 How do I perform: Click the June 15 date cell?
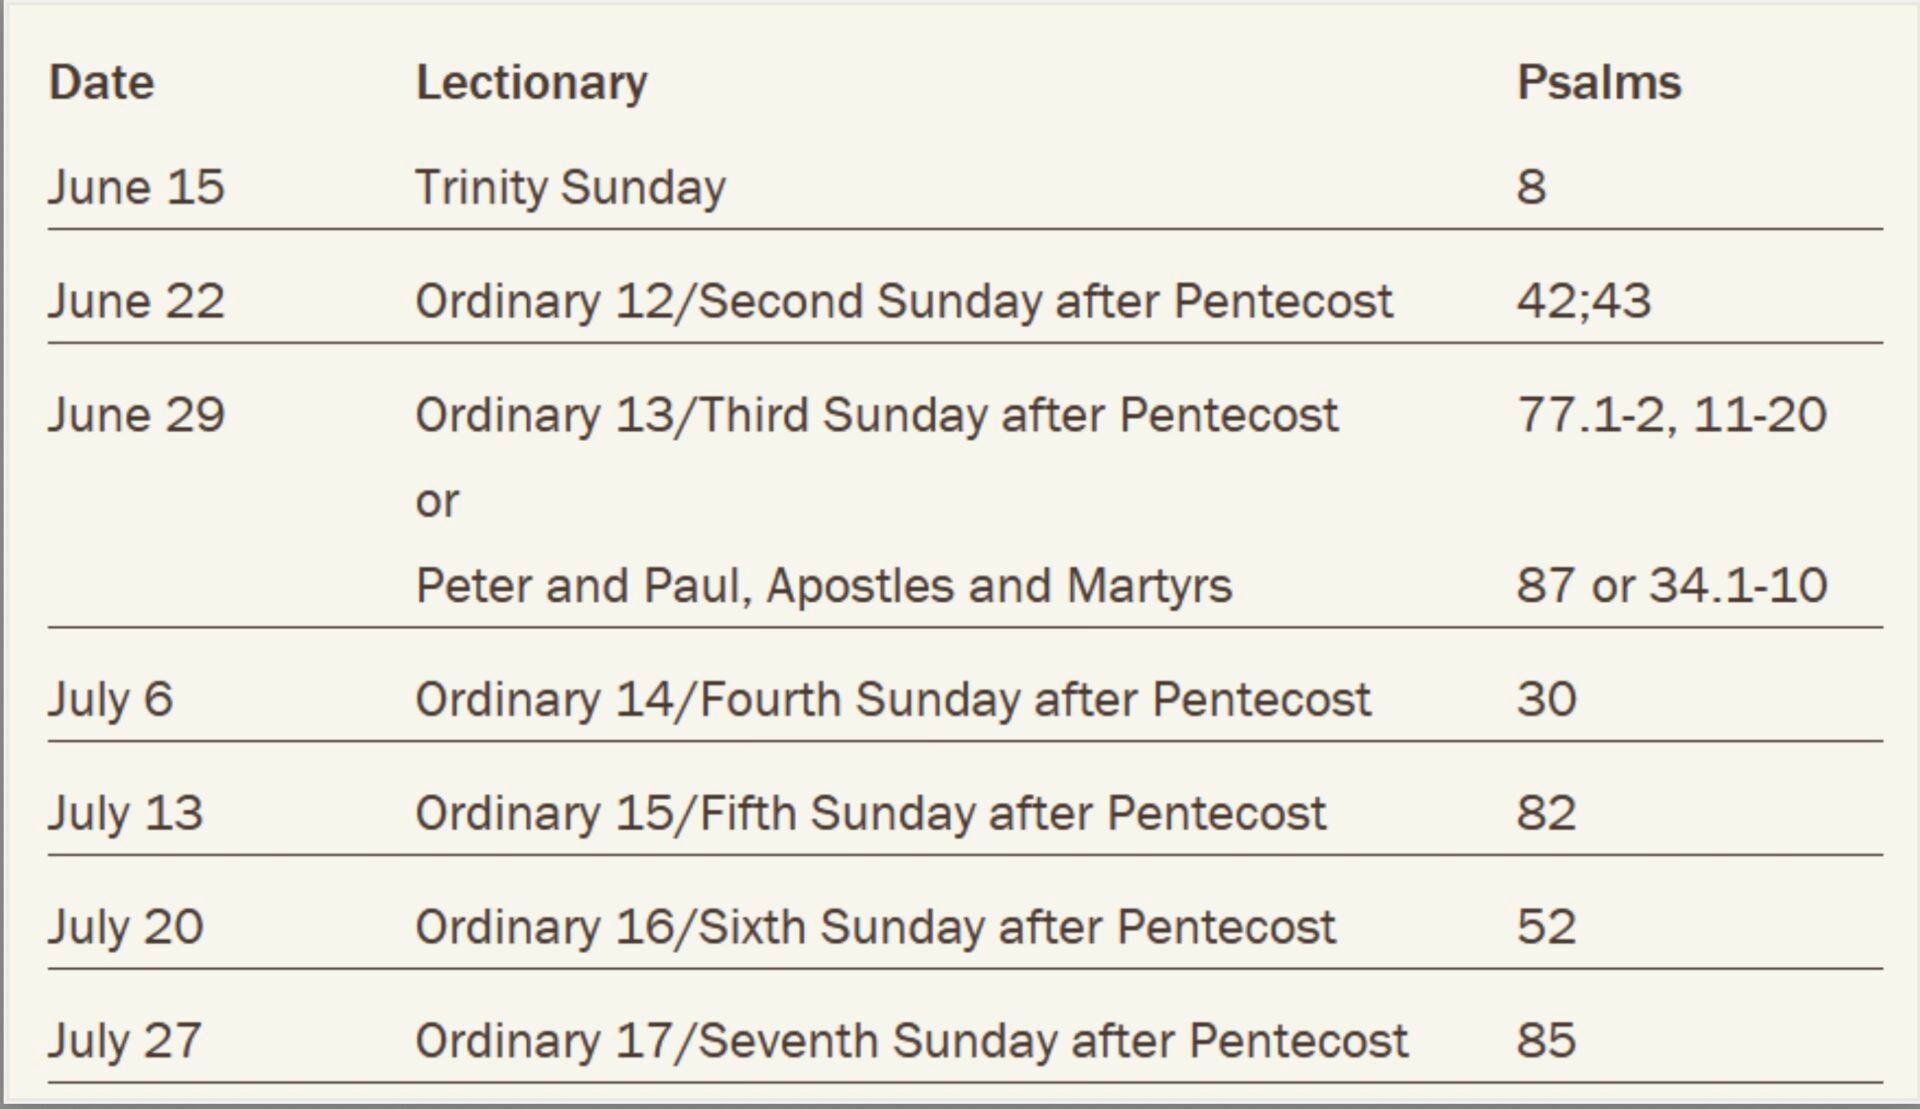tap(136, 188)
